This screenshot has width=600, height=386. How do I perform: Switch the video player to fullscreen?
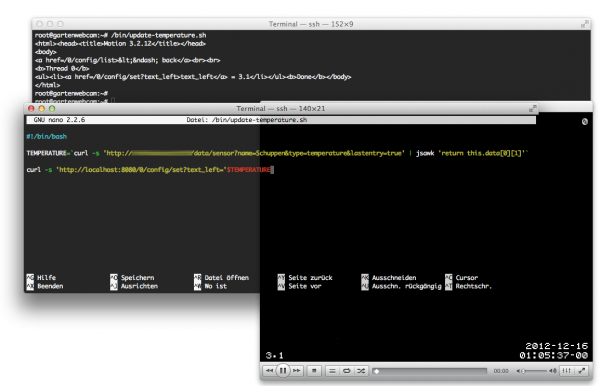(x=582, y=371)
